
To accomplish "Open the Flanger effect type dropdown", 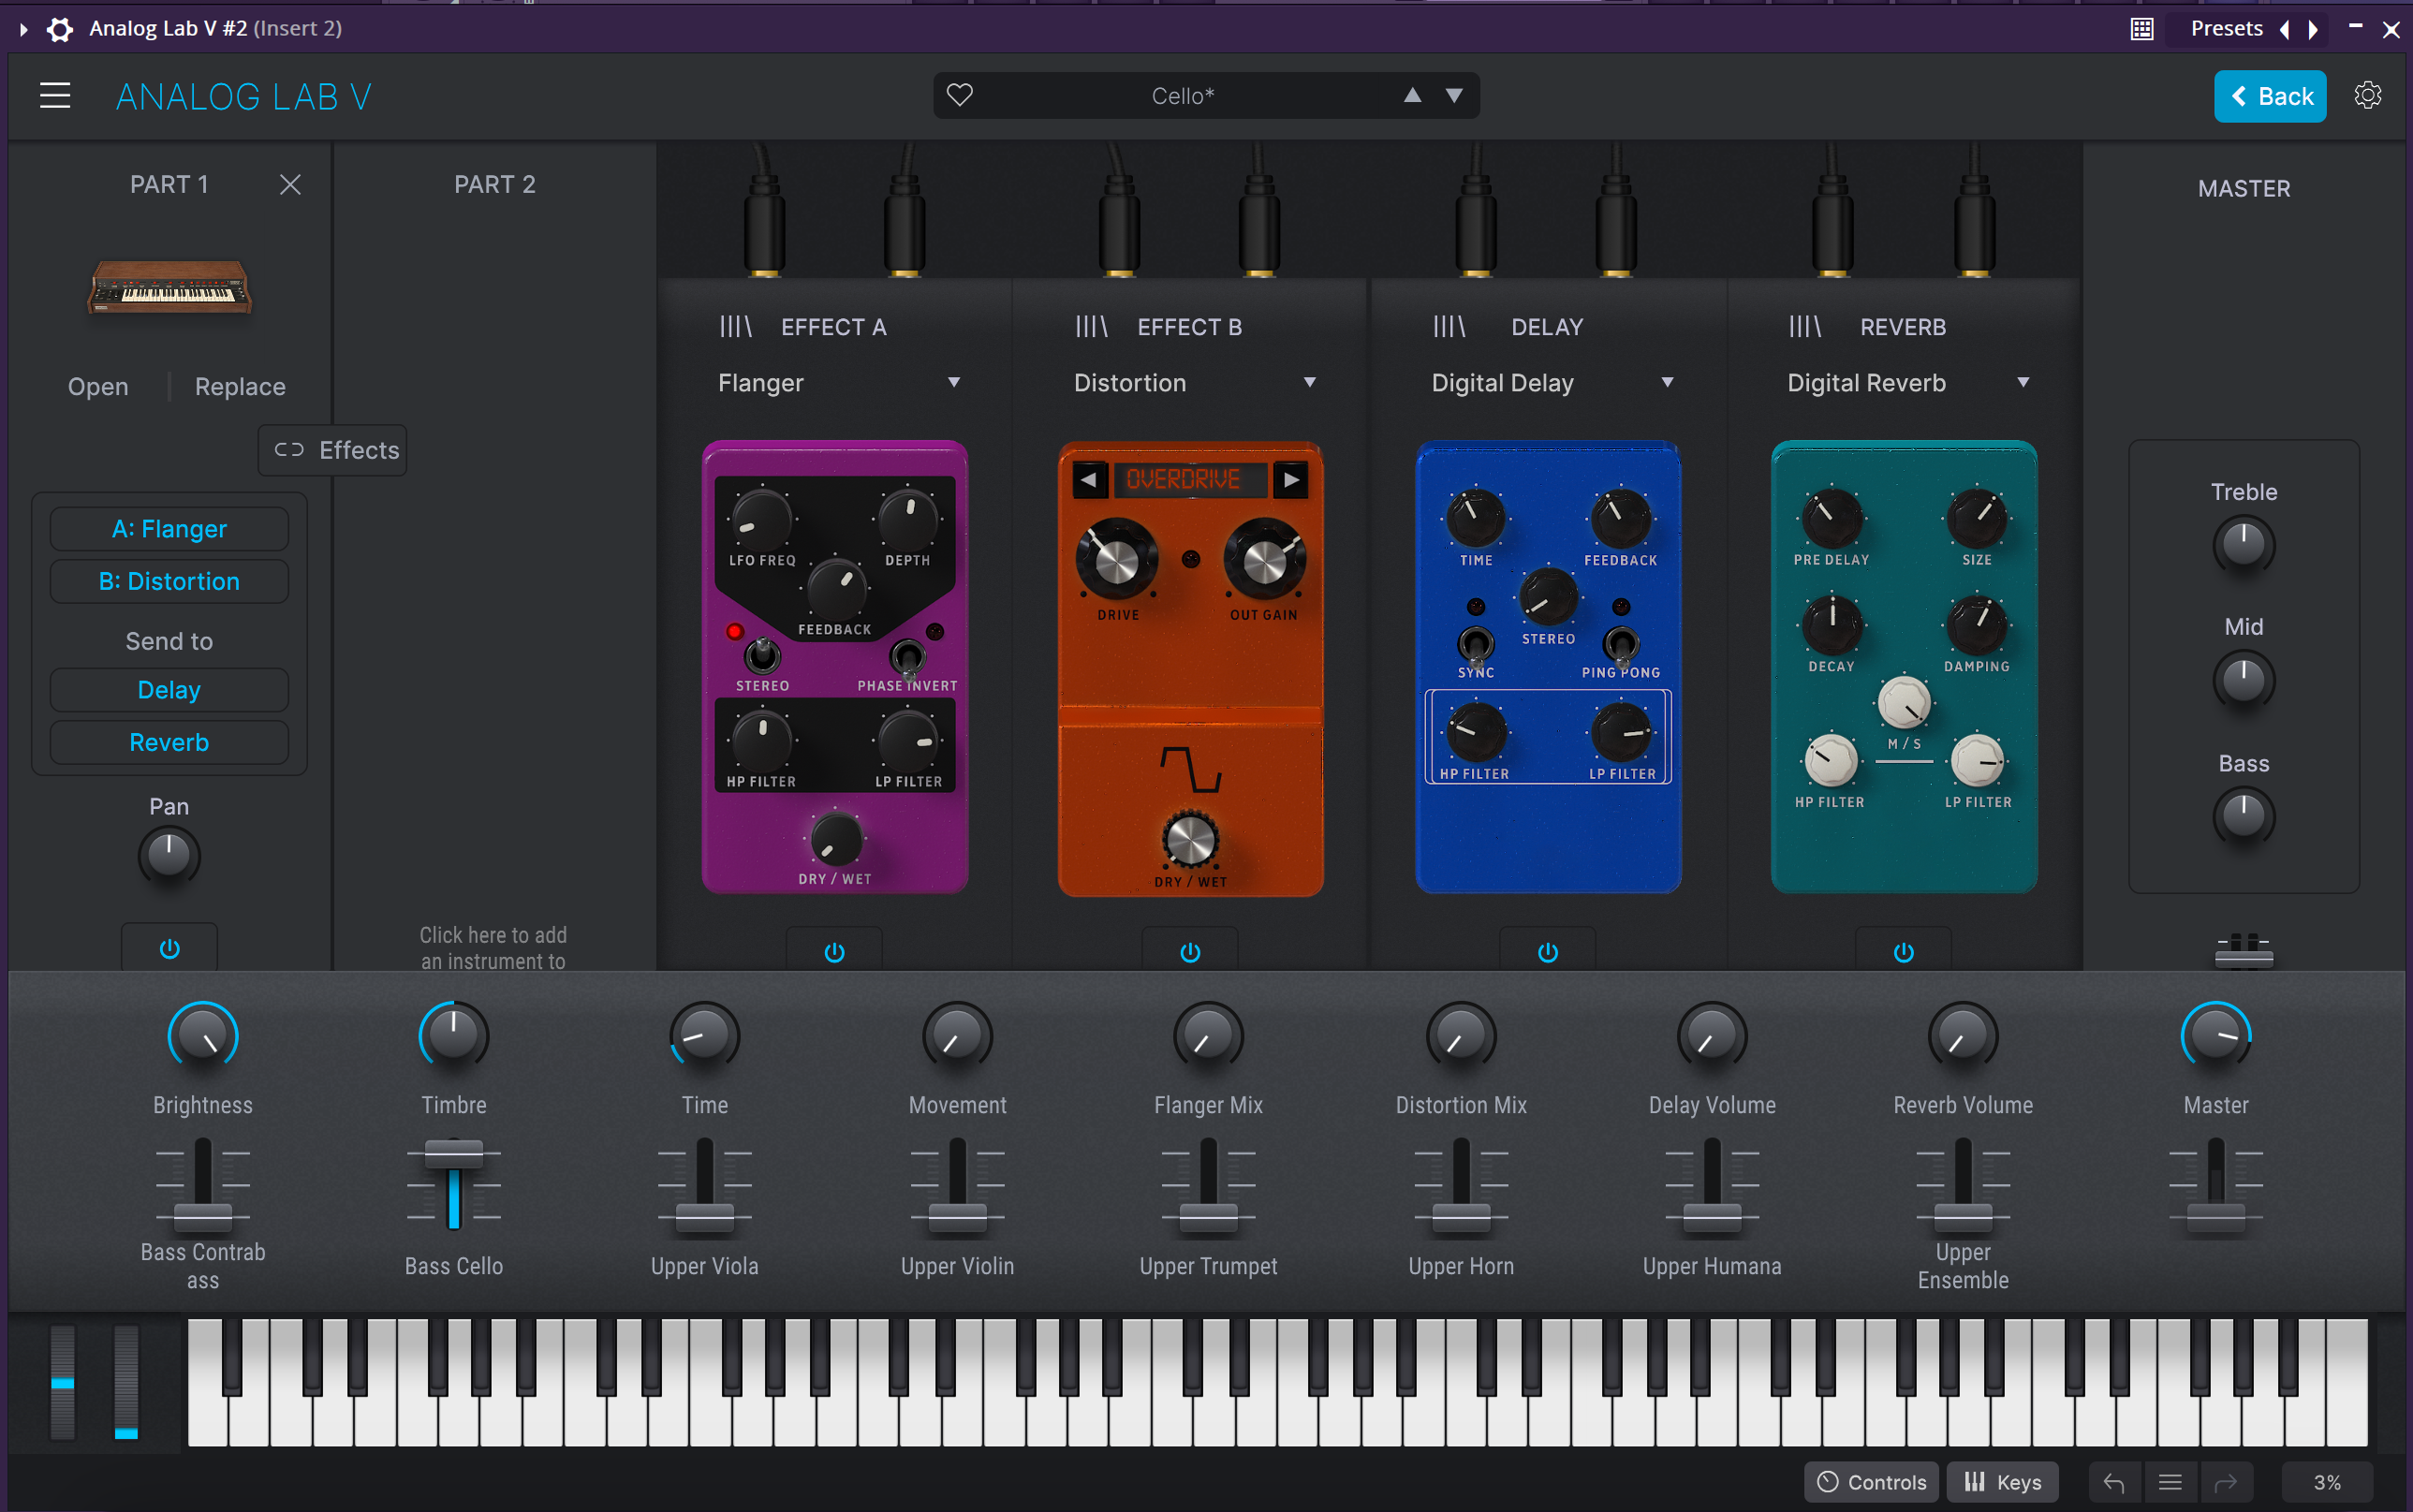I will click(838, 383).
